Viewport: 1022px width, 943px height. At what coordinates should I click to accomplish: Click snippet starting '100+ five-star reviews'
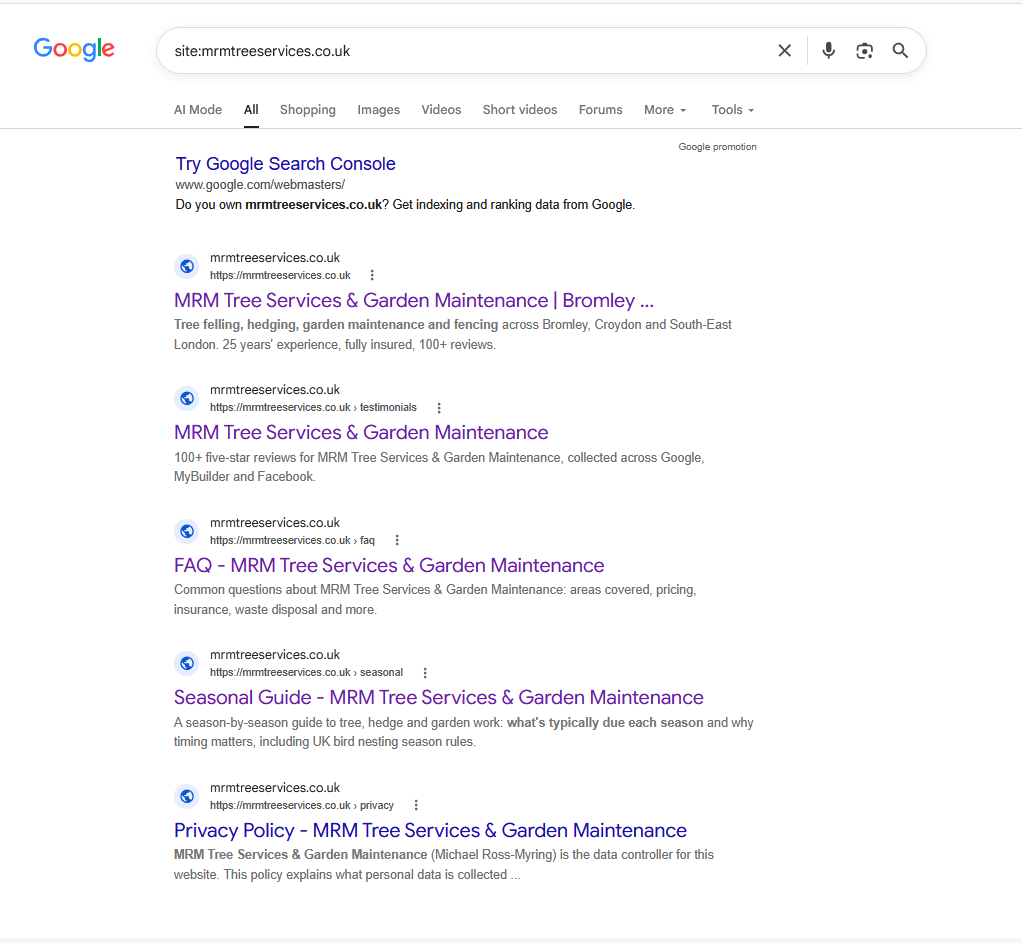[439, 467]
